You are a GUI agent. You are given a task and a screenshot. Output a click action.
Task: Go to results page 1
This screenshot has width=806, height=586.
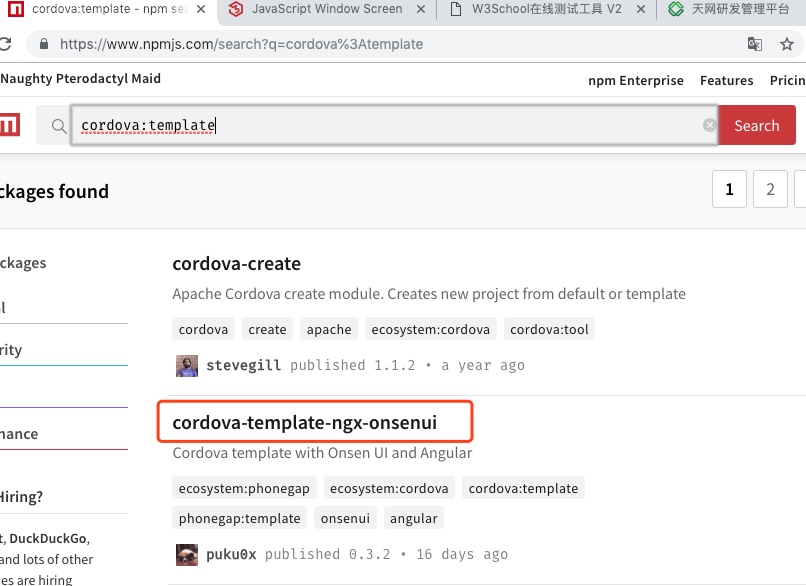click(729, 189)
